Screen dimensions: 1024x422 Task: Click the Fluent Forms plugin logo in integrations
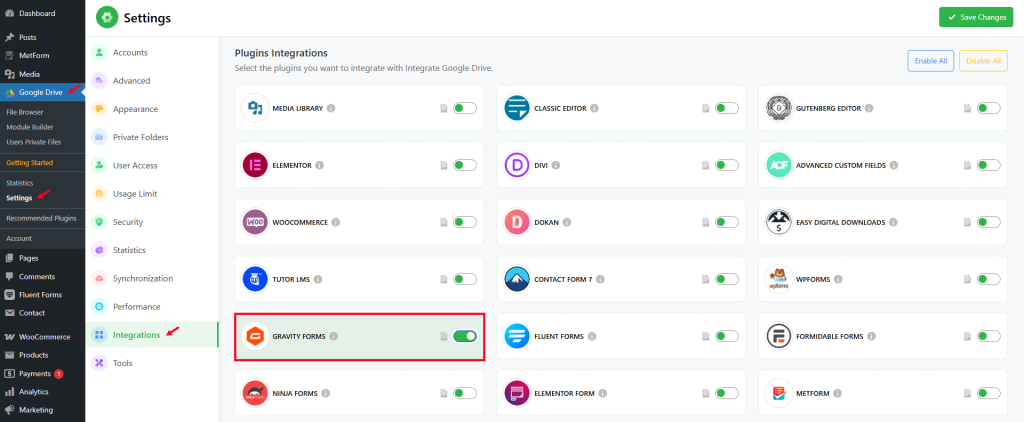pyautogui.click(x=517, y=336)
